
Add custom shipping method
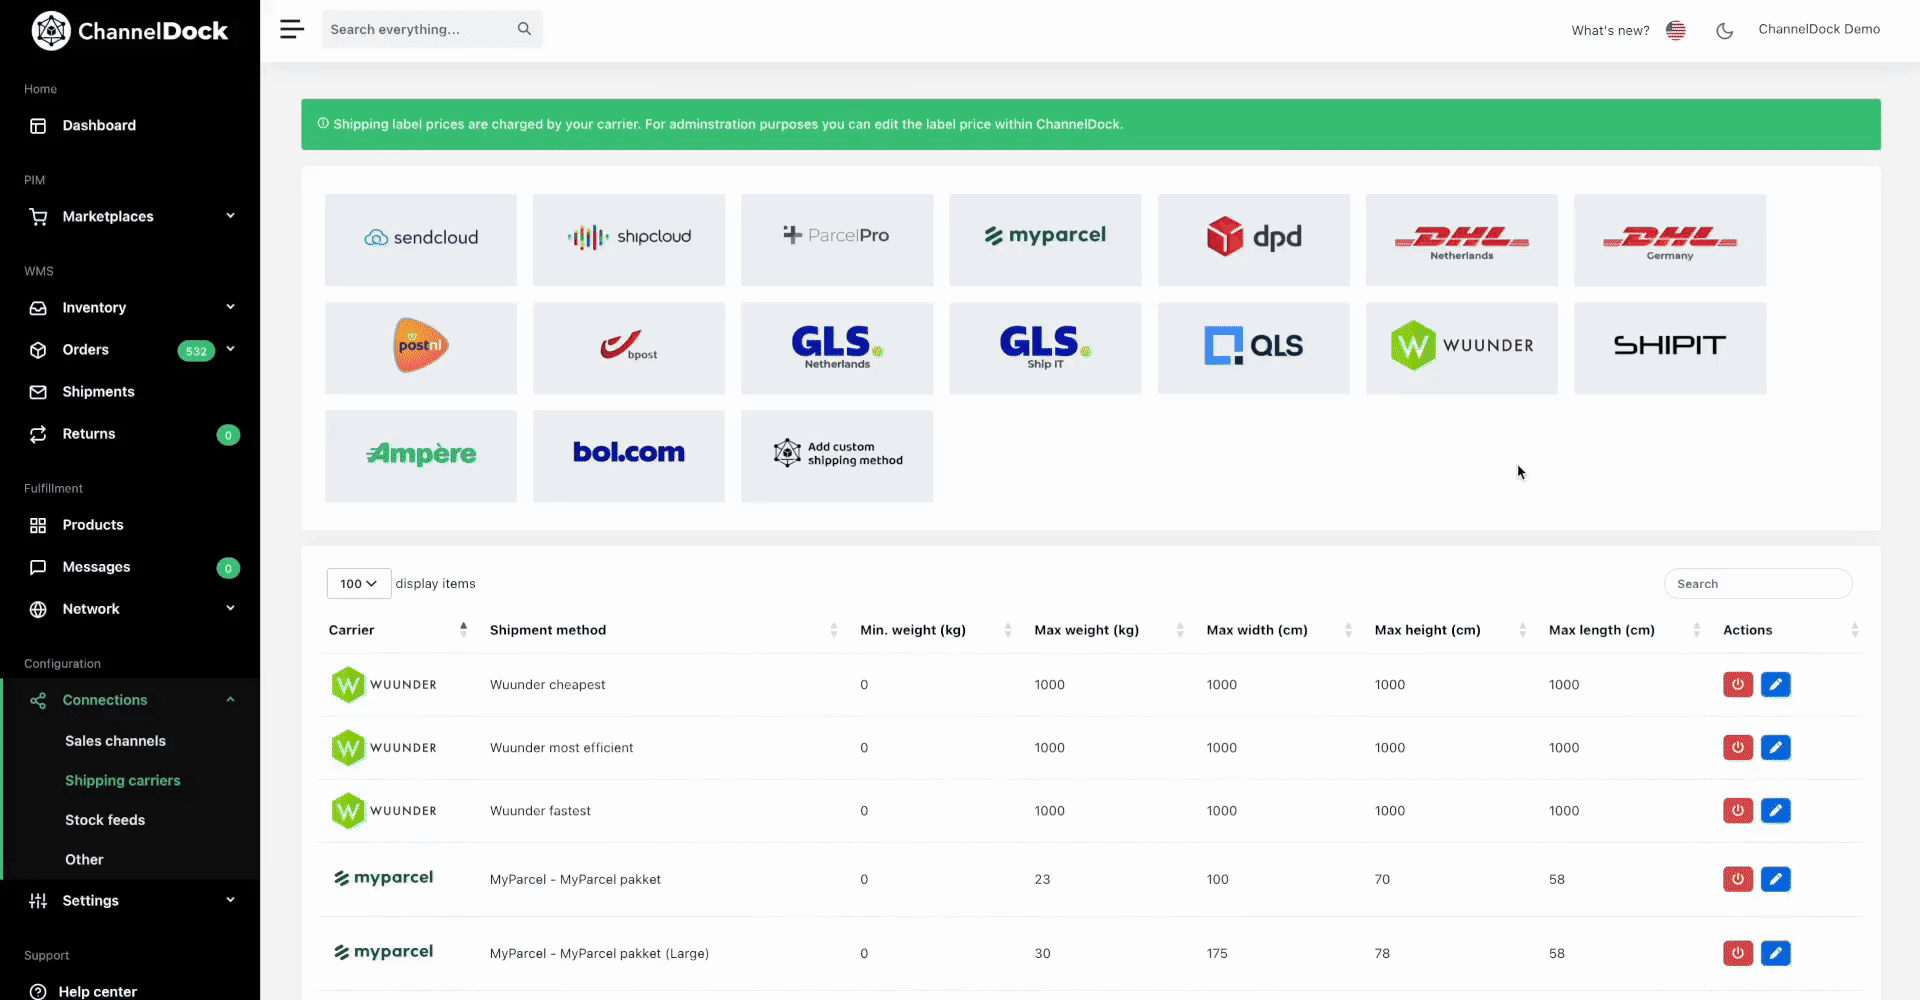(837, 456)
